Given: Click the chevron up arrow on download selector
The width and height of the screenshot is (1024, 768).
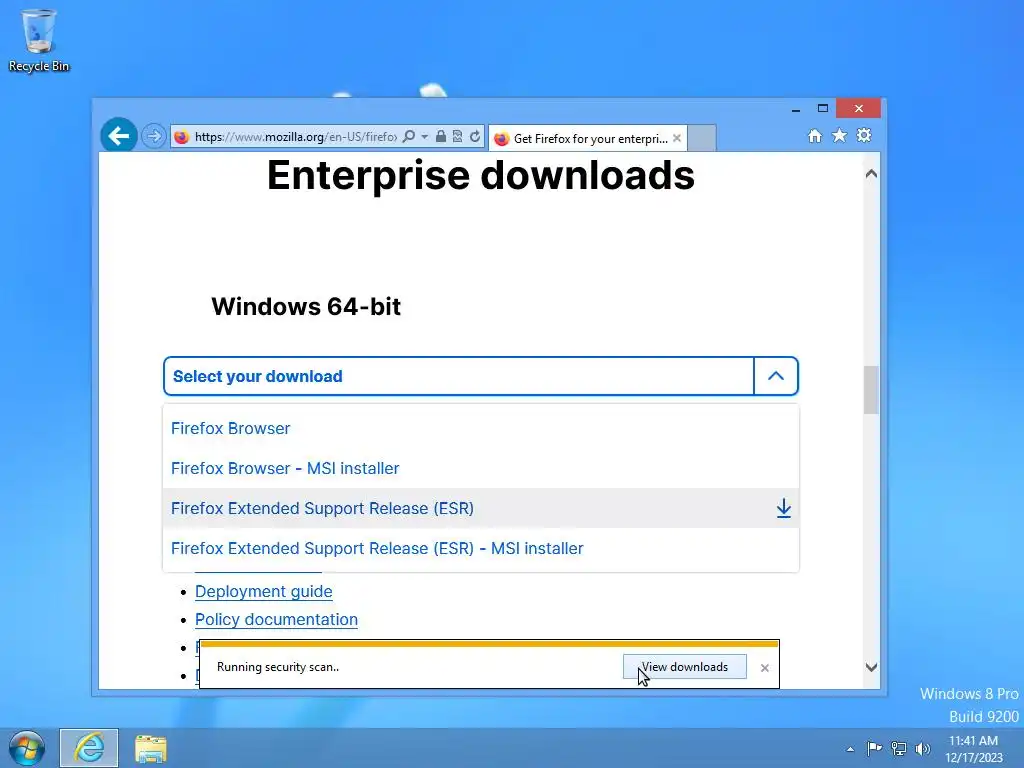Looking at the screenshot, I should click(776, 376).
